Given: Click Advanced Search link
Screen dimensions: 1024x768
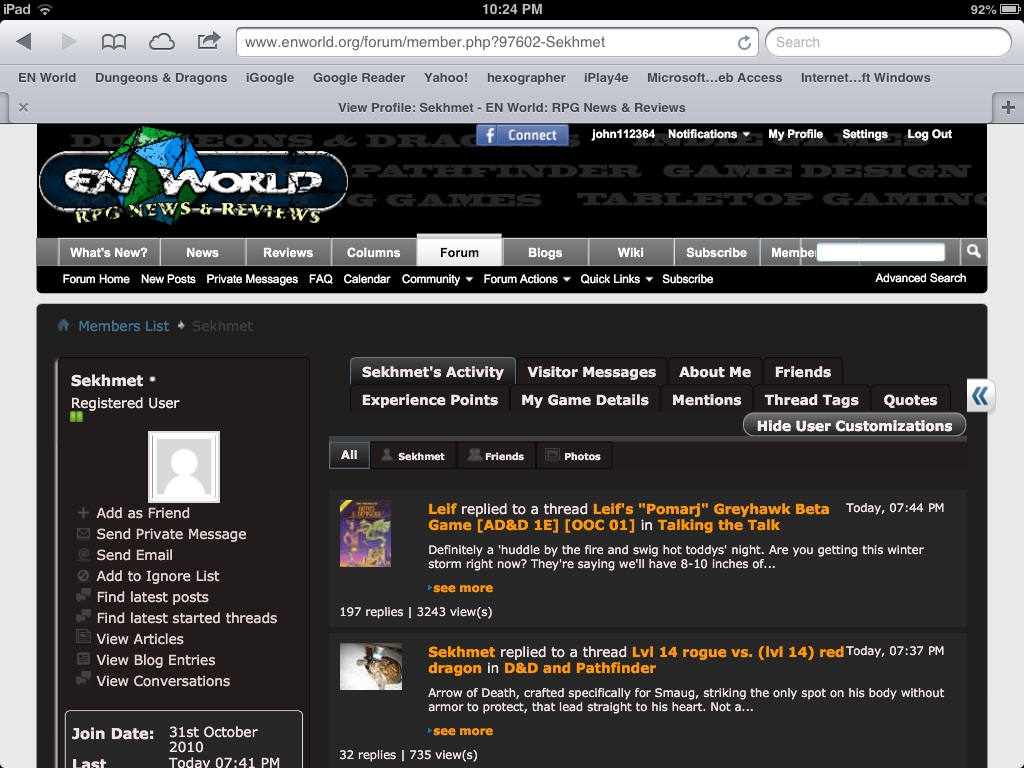Looking at the screenshot, I should point(920,278).
